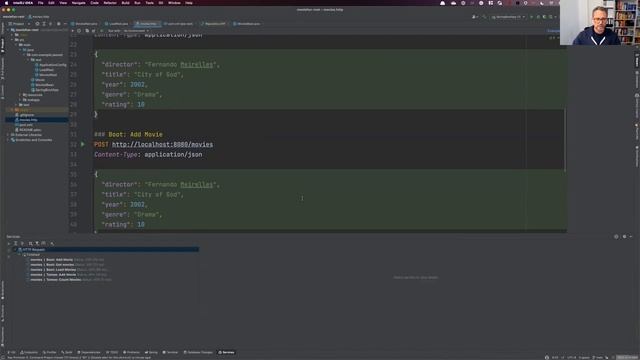
Task: Expand Scratches and Consoles node
Action: pos(8,140)
